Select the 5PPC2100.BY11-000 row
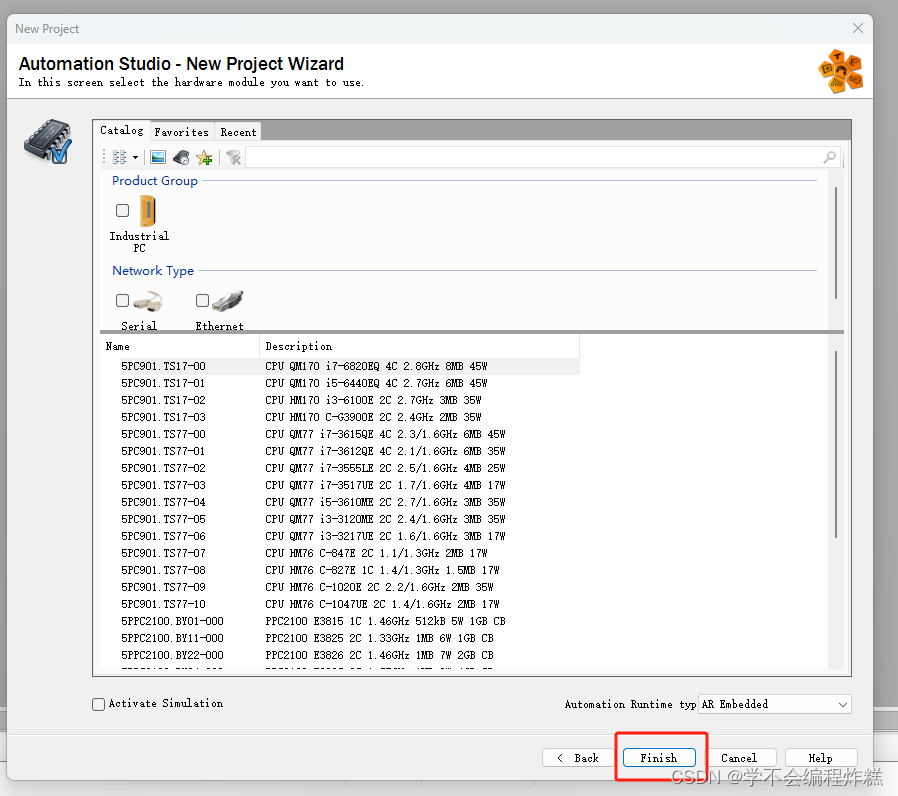898x796 pixels. [x=339, y=638]
